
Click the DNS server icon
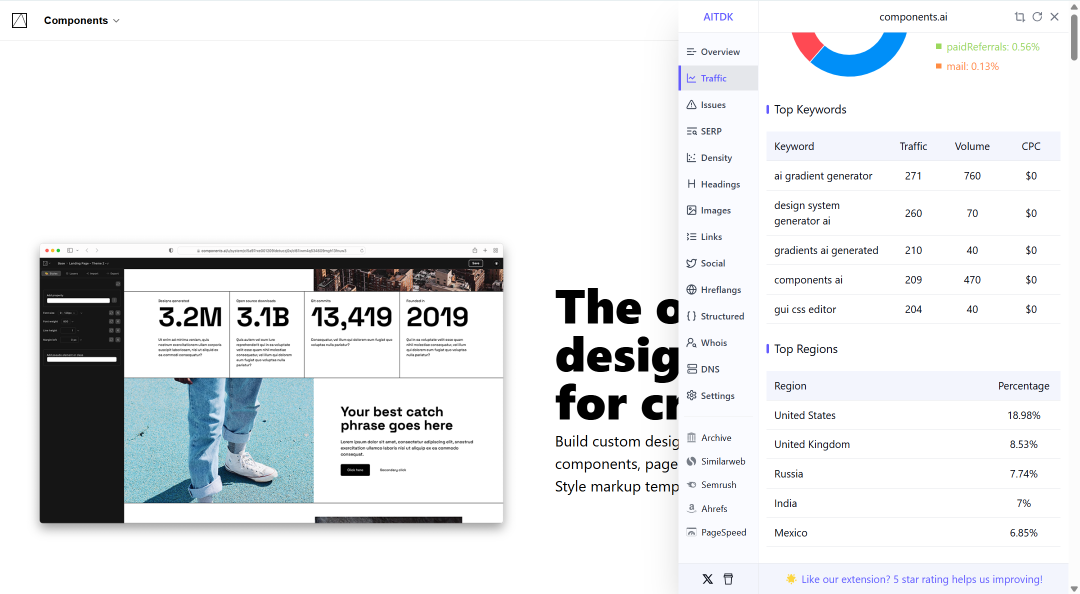(692, 369)
